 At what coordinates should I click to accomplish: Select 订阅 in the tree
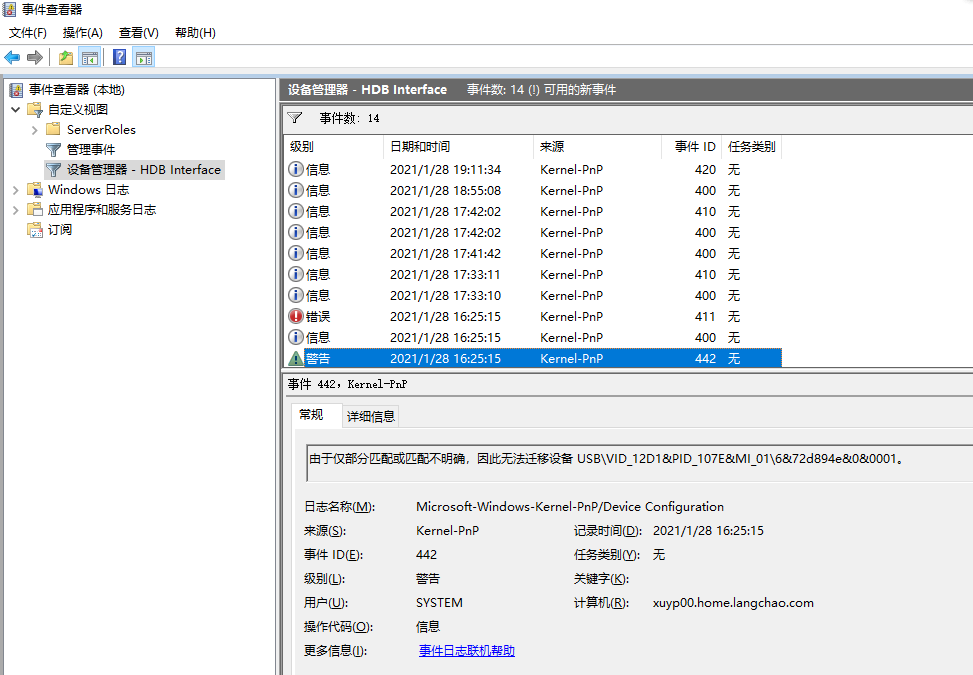(x=60, y=230)
